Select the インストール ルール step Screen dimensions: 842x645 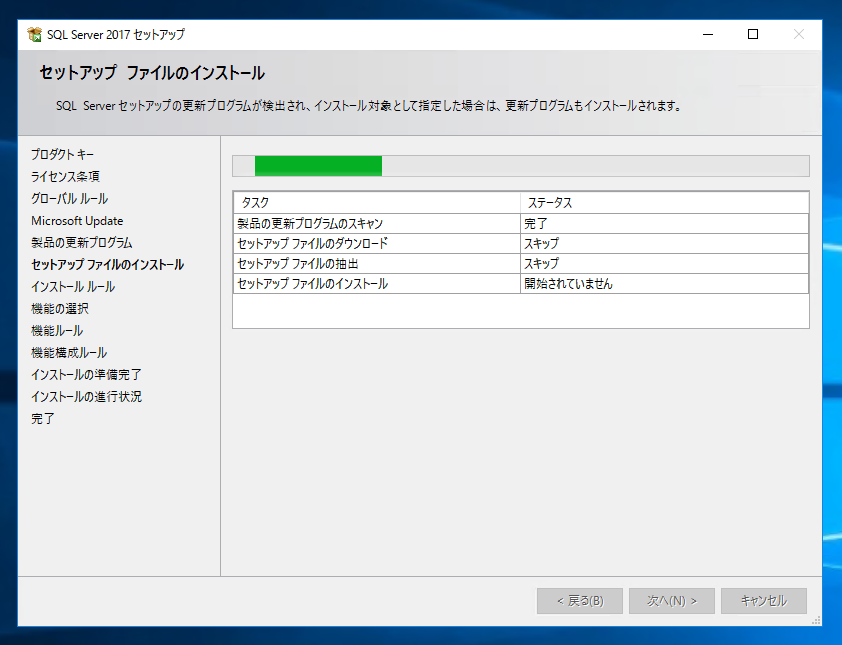(73, 287)
